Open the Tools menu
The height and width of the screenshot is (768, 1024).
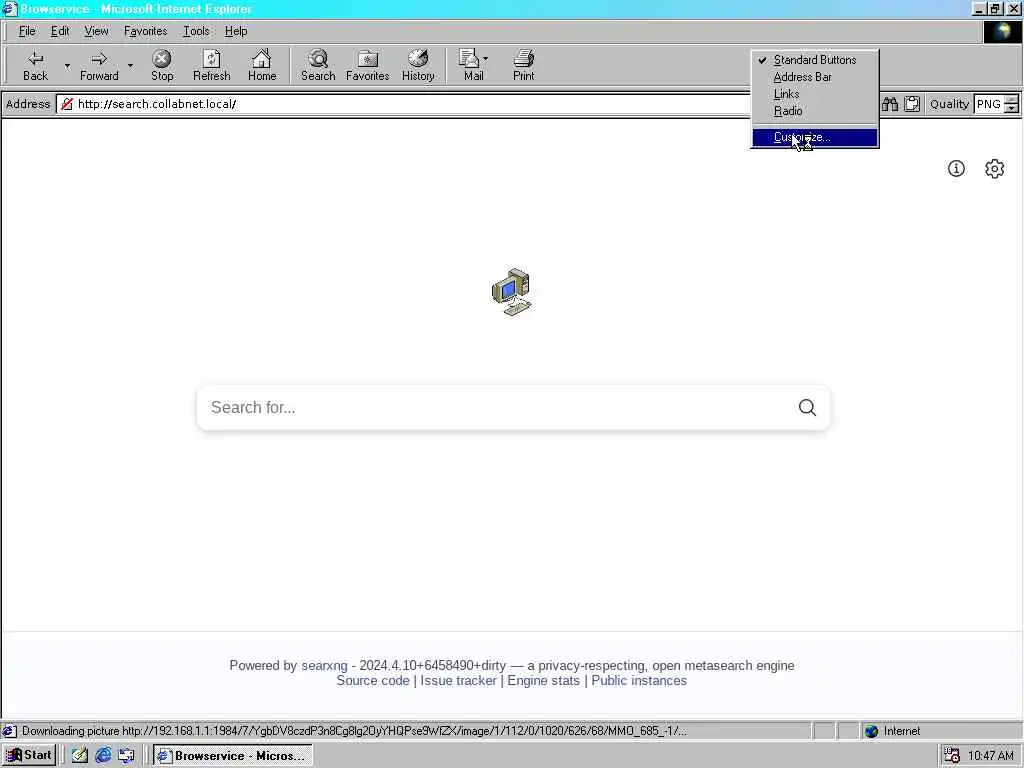[x=196, y=31]
